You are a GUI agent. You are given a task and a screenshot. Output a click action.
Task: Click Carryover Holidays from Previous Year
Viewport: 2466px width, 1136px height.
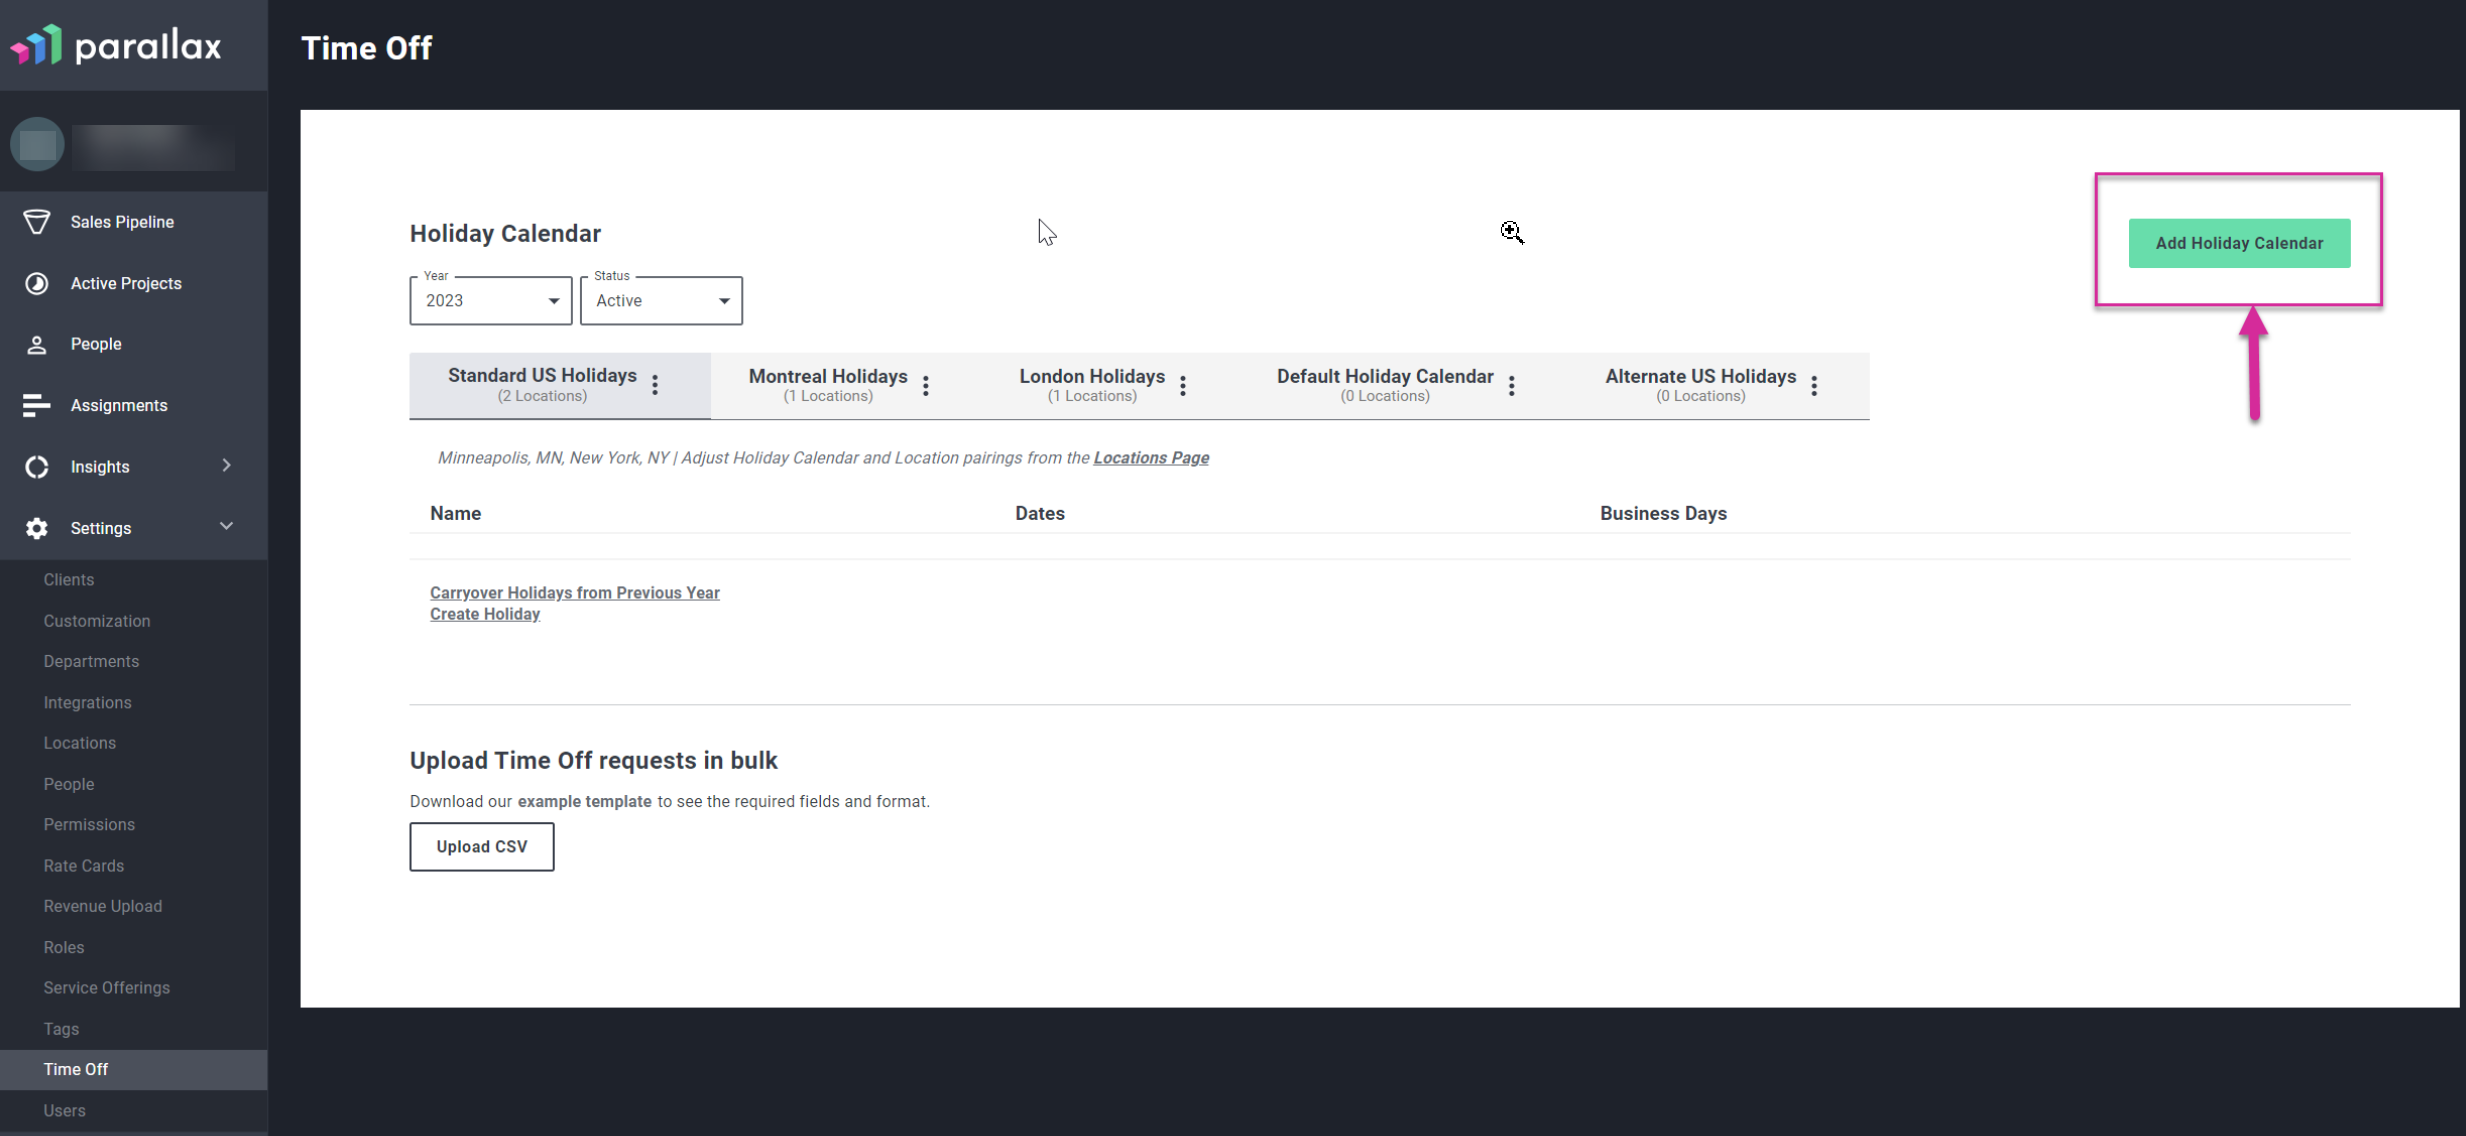pyautogui.click(x=575, y=593)
